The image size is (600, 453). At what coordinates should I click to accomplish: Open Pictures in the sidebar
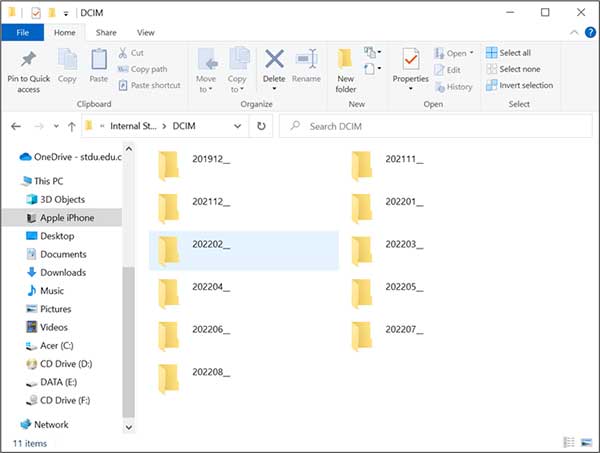pos(49,309)
